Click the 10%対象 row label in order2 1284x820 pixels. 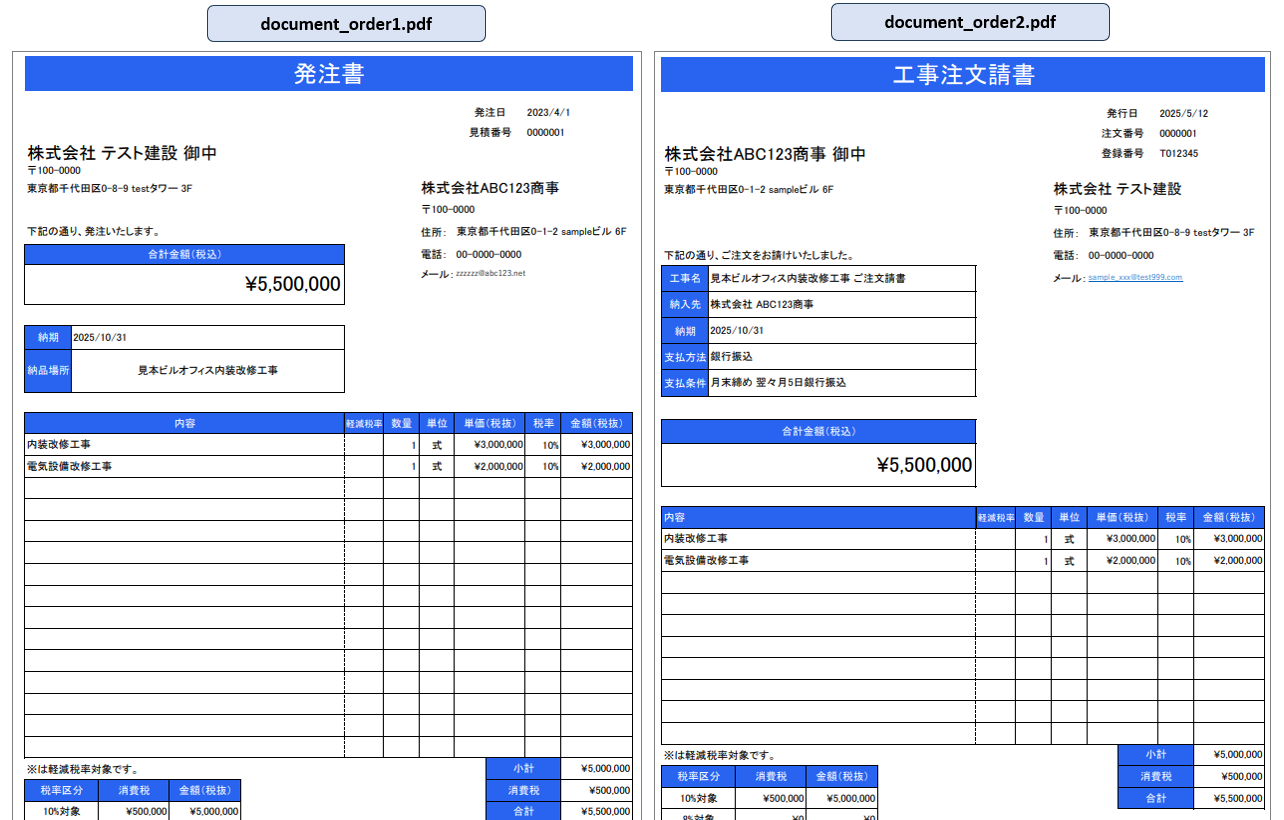coord(698,798)
